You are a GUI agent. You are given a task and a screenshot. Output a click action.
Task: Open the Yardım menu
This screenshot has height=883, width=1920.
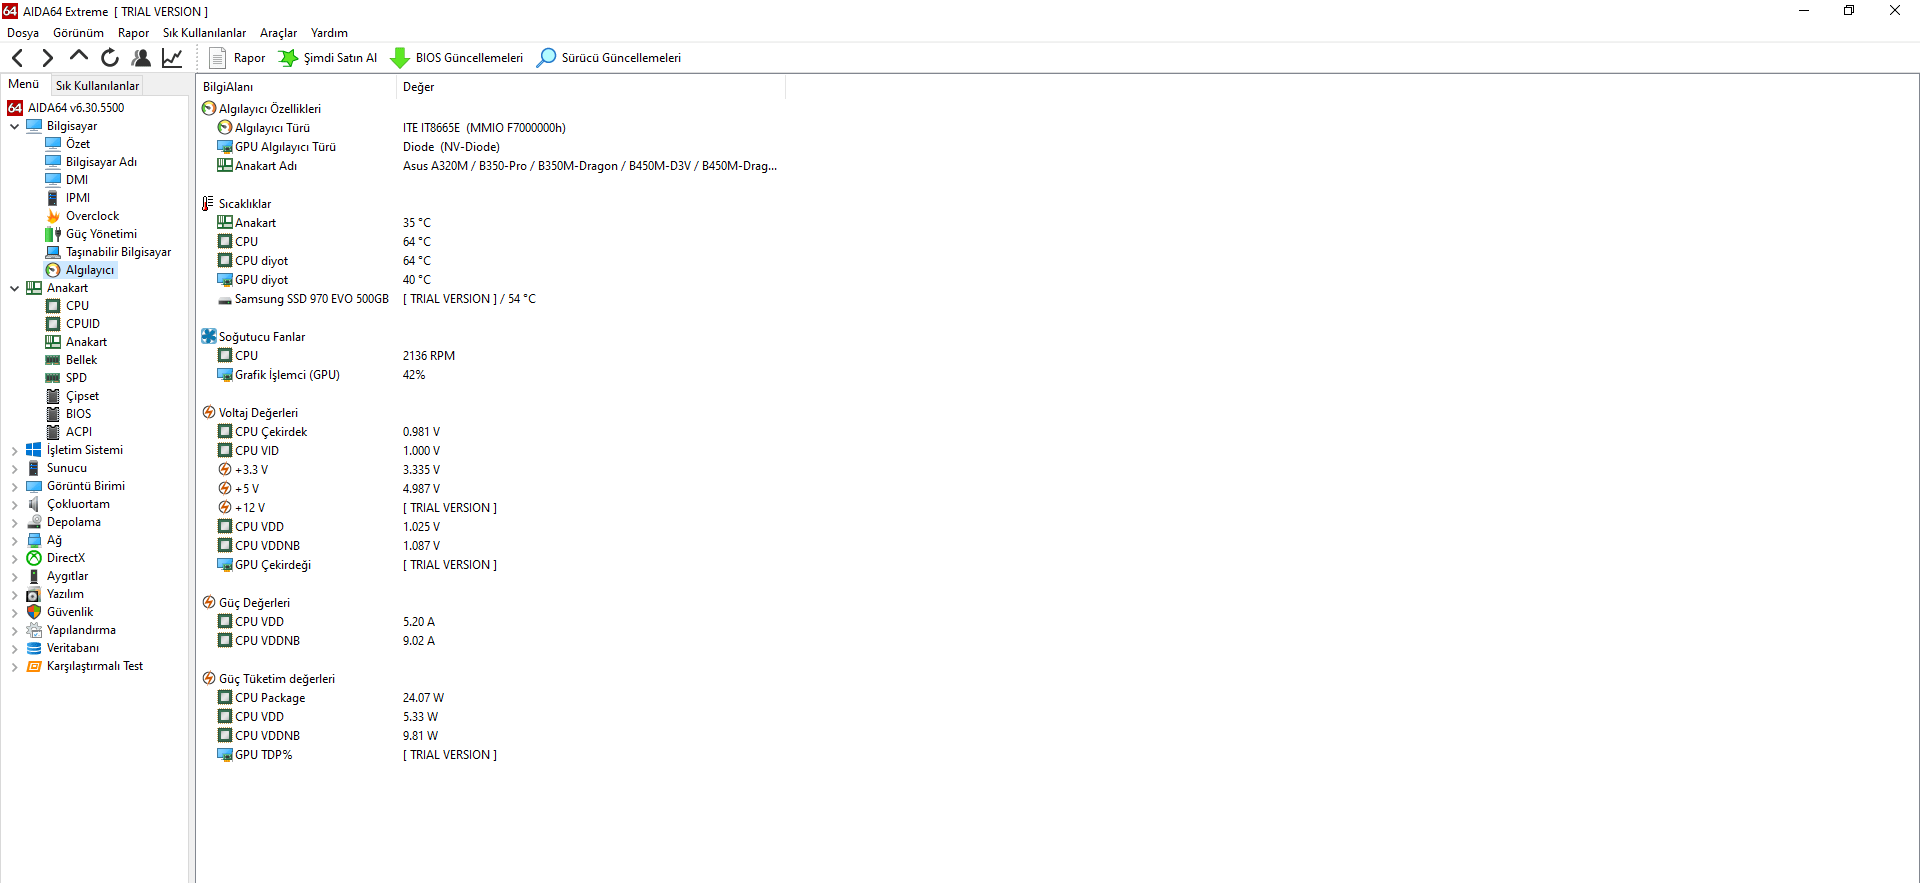329,33
